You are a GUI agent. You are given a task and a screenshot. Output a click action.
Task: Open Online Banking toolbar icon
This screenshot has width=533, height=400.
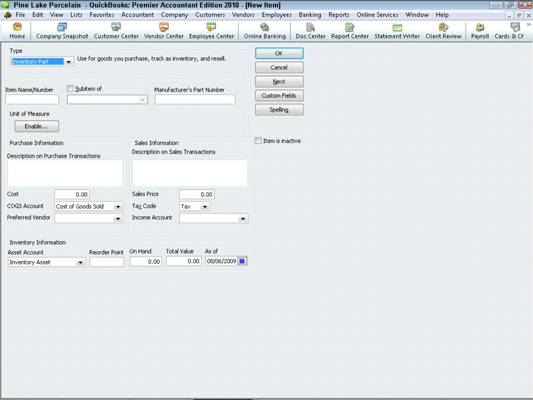pos(264,31)
